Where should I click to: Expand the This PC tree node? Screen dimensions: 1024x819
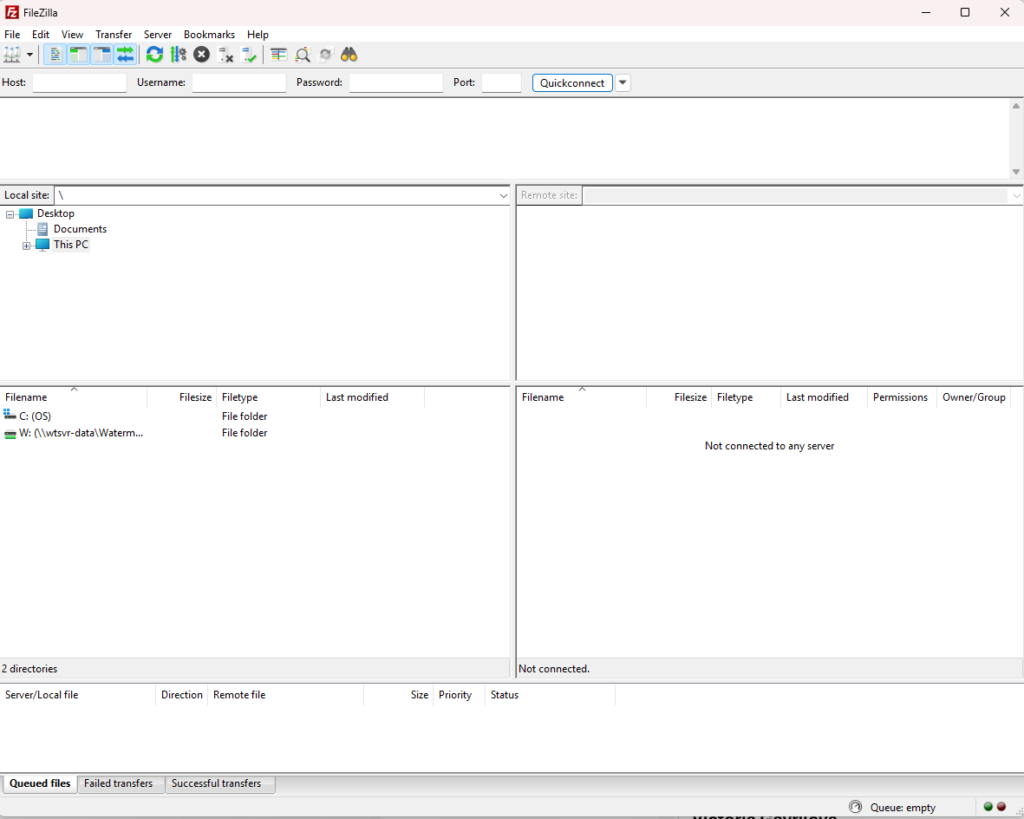pos(26,246)
